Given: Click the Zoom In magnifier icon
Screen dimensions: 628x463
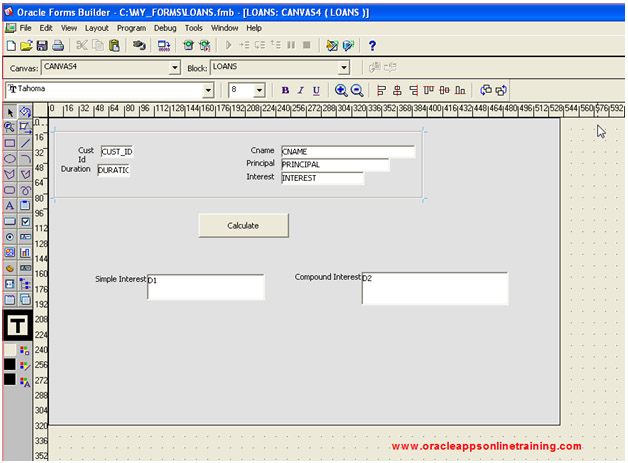Looking at the screenshot, I should click(x=341, y=90).
